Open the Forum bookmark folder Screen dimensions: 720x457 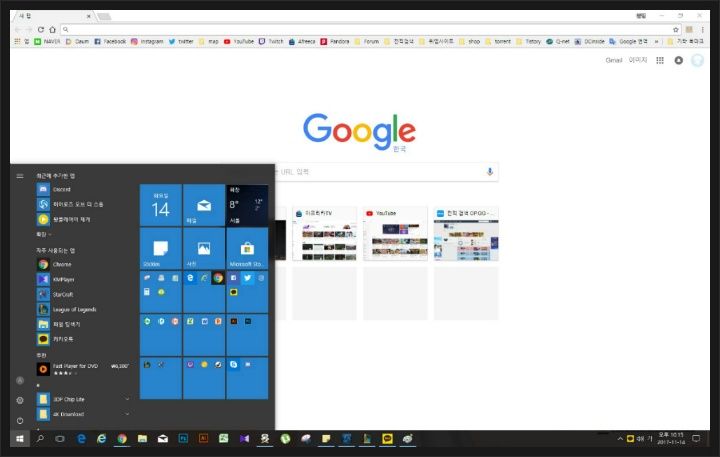pyautogui.click(x=366, y=41)
